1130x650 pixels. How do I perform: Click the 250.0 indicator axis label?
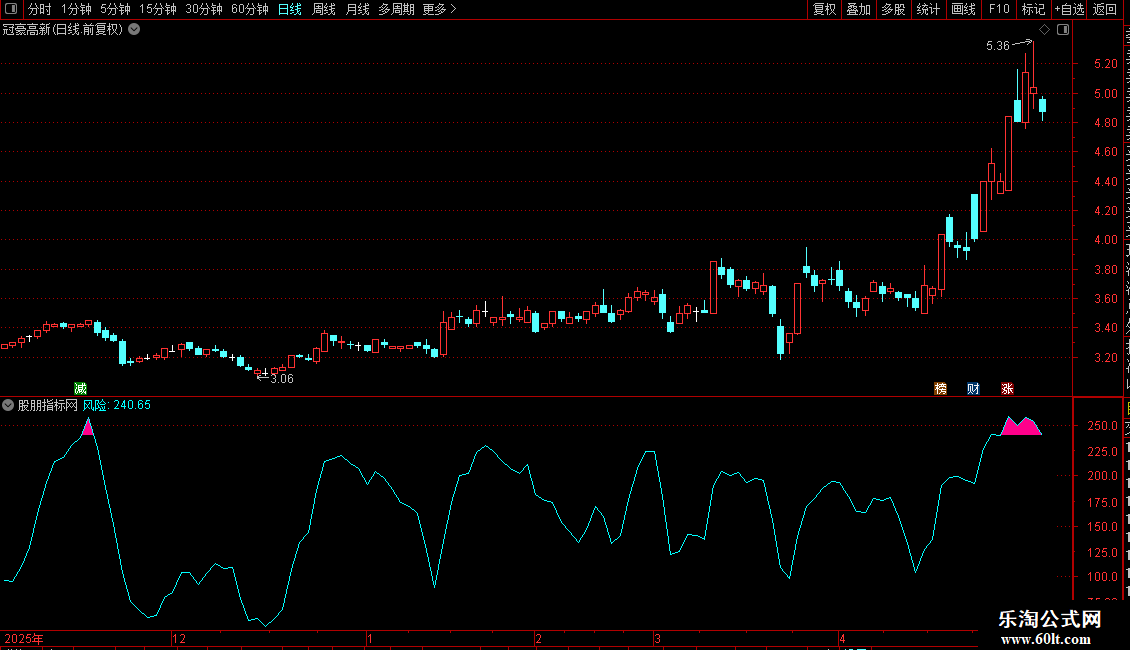[x=1102, y=426]
